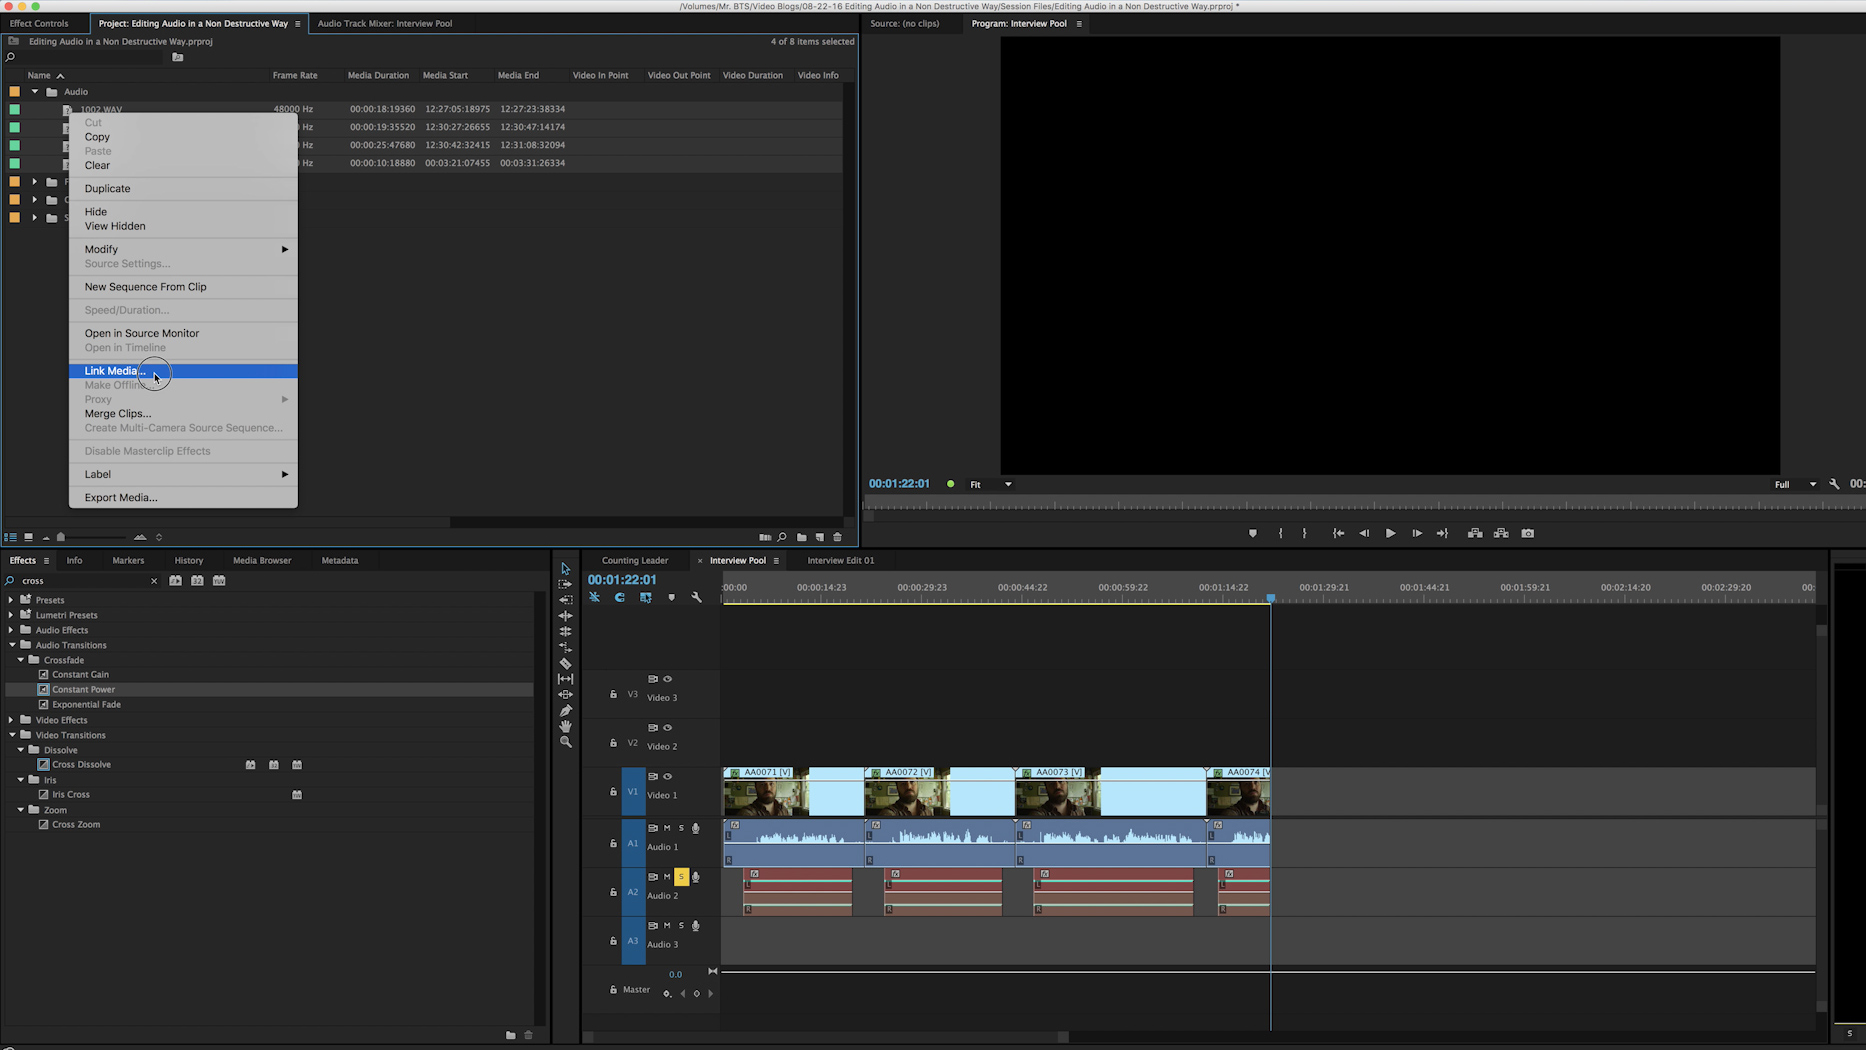Select Export Media in the context menu

coord(121,498)
